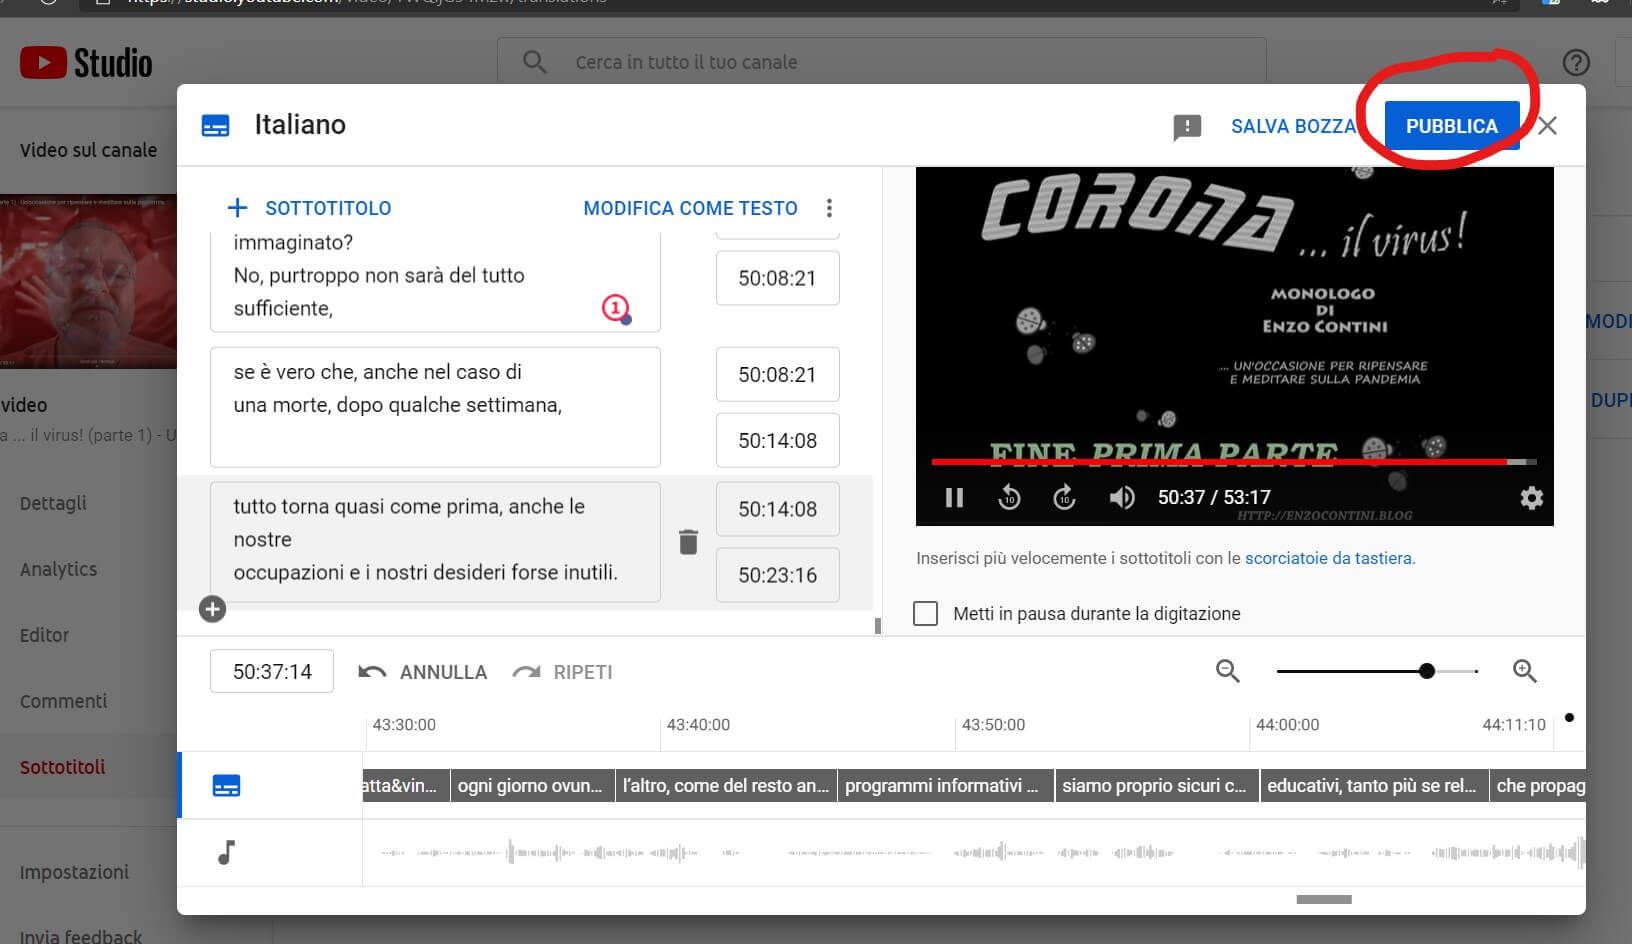Viewport: 1632px width, 944px height.
Task: Click MODIFICA COME TESTO
Action: (690, 208)
